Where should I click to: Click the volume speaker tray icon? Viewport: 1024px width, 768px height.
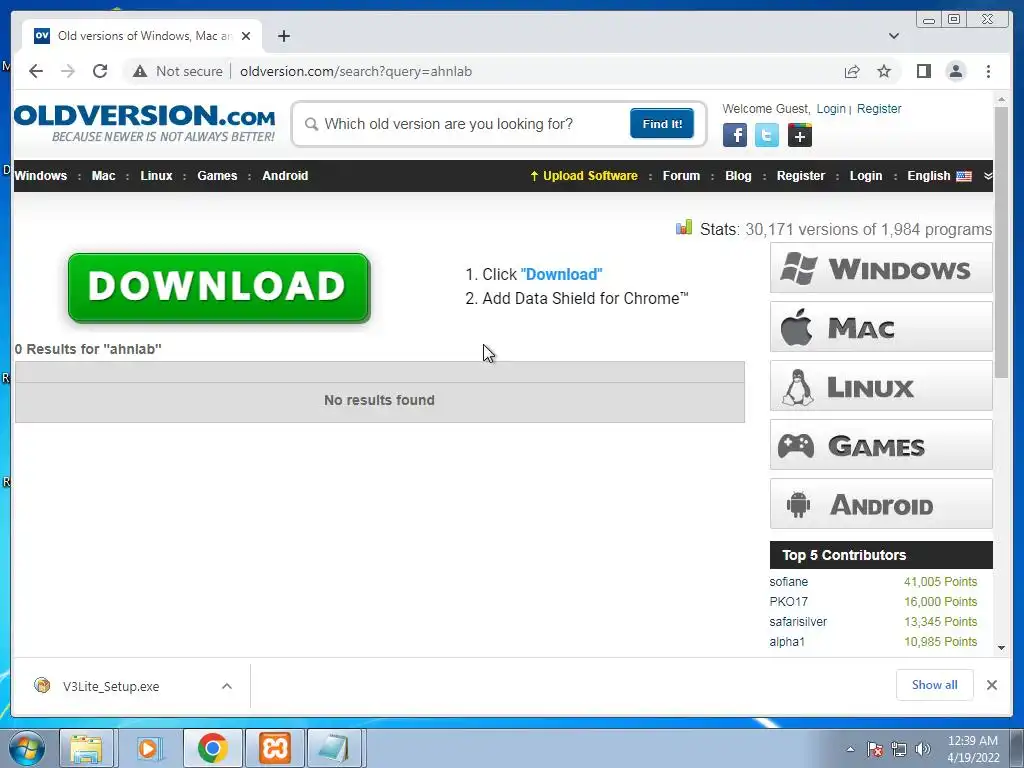[x=923, y=749]
